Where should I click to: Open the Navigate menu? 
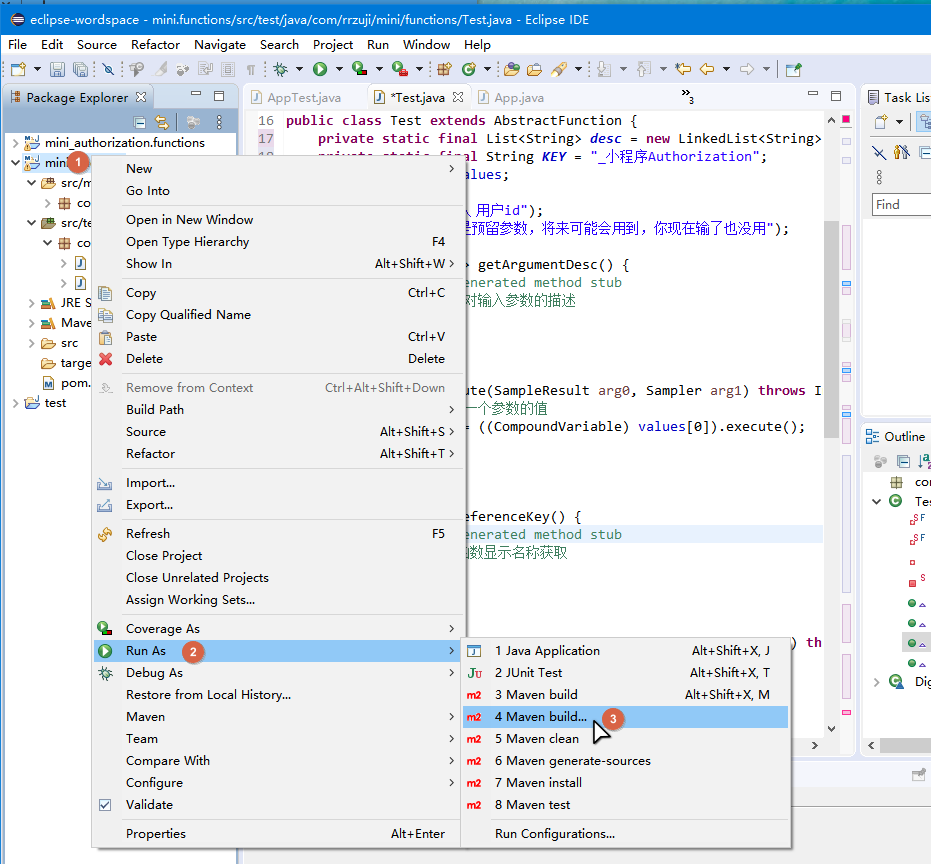point(220,45)
